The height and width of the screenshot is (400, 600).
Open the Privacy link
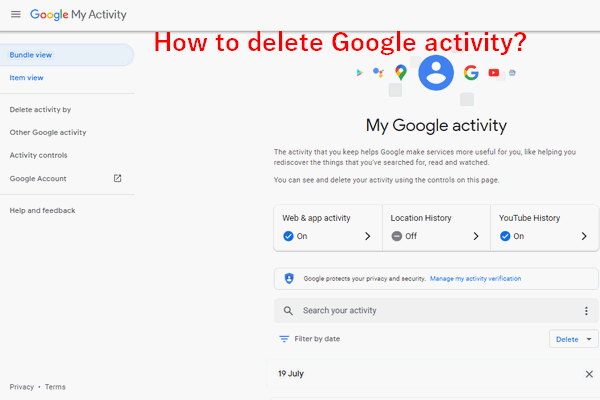tap(22, 387)
